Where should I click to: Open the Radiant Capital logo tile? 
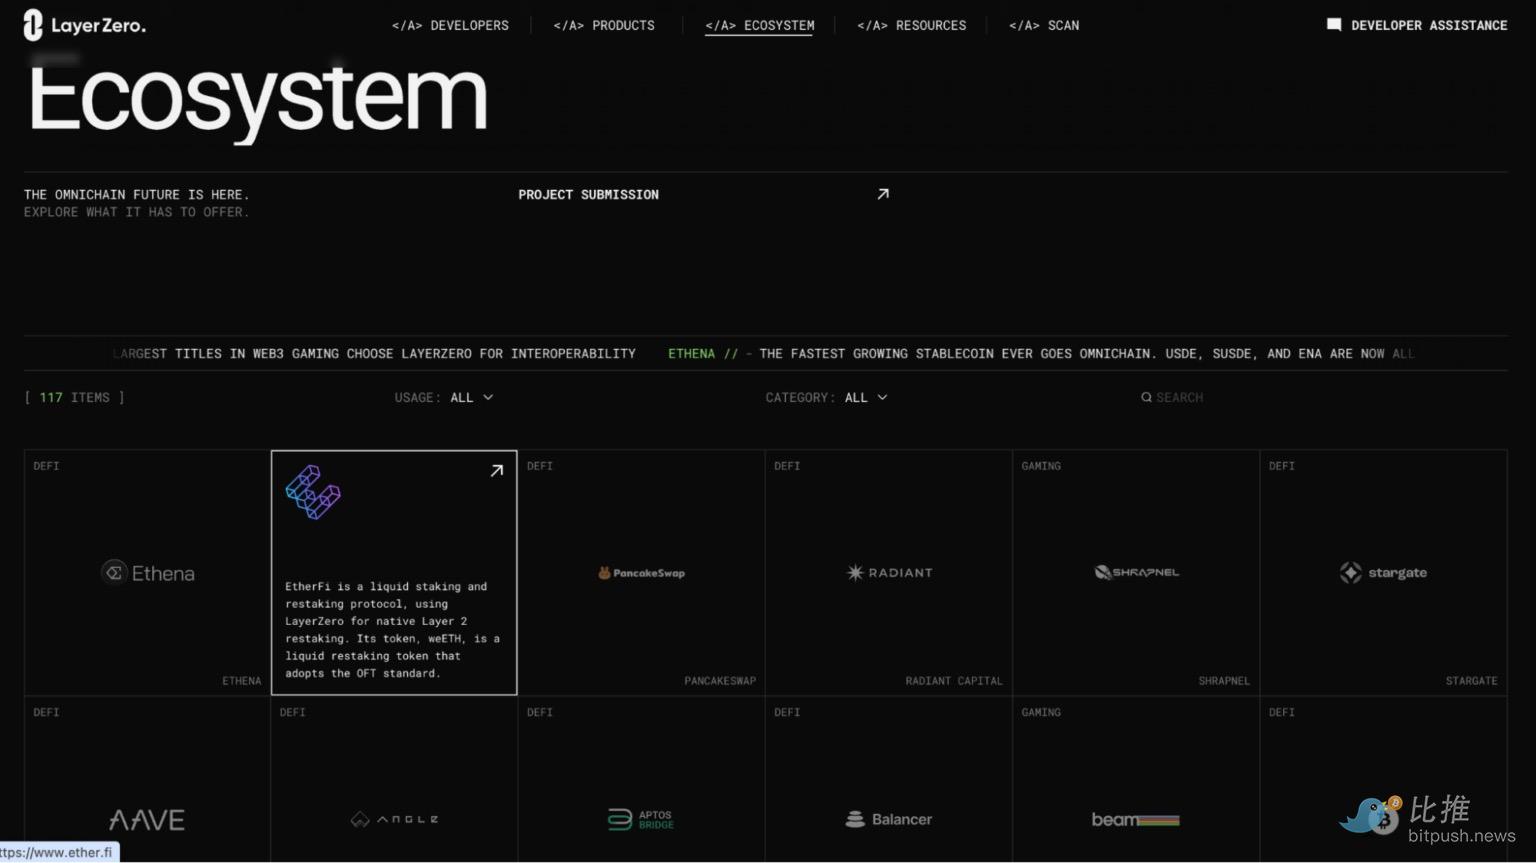coord(889,573)
